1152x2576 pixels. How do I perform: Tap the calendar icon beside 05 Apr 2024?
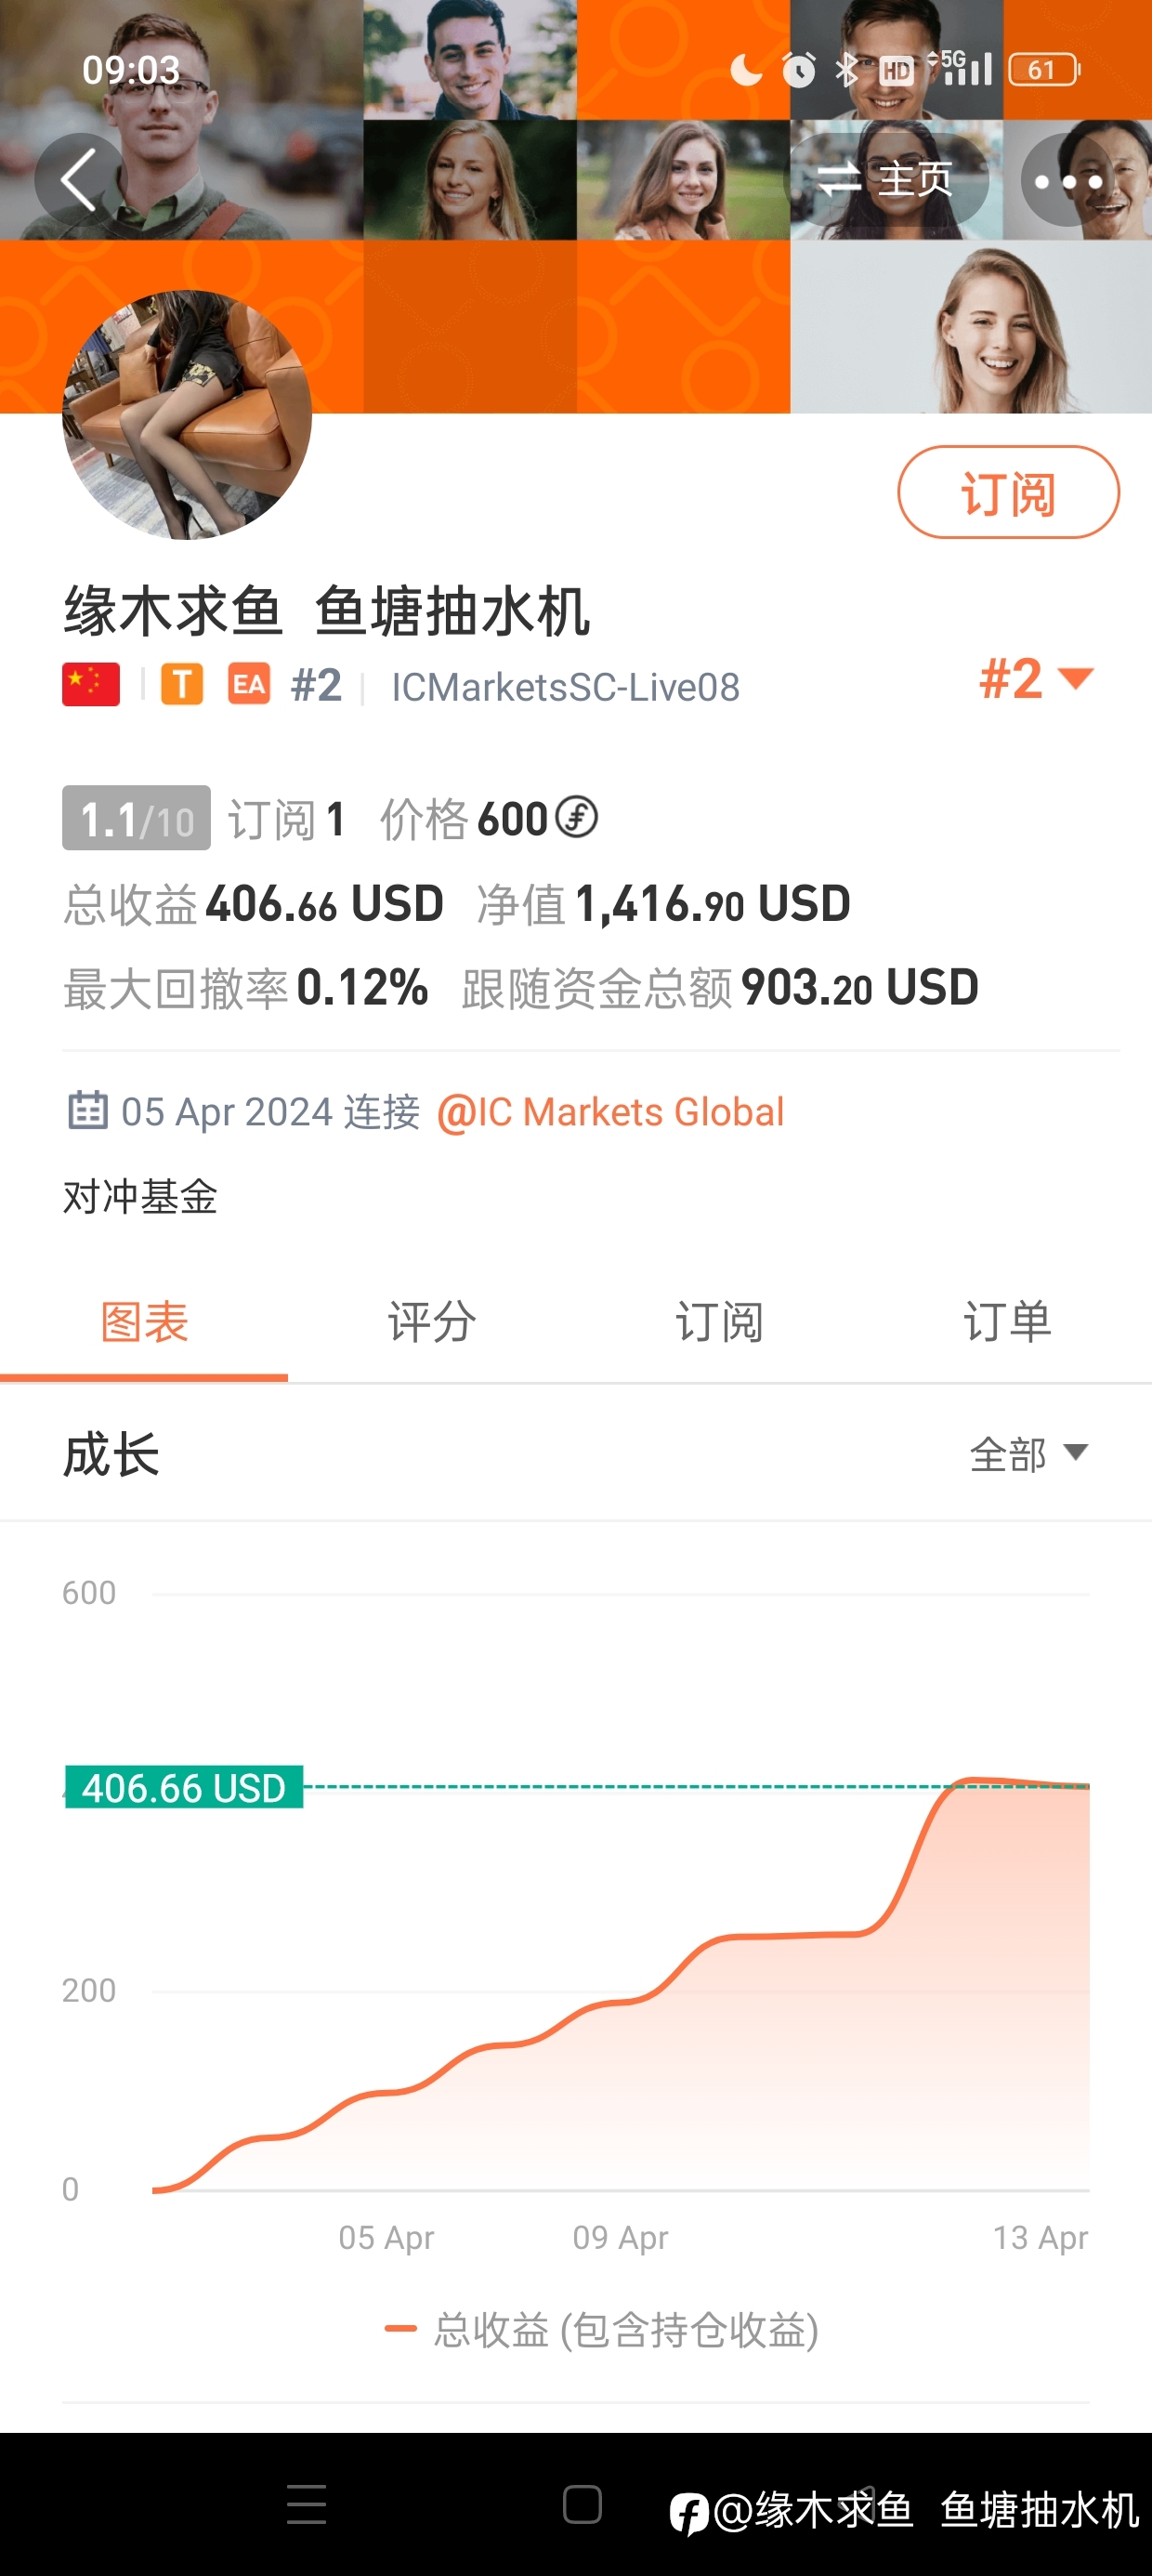coord(87,1111)
